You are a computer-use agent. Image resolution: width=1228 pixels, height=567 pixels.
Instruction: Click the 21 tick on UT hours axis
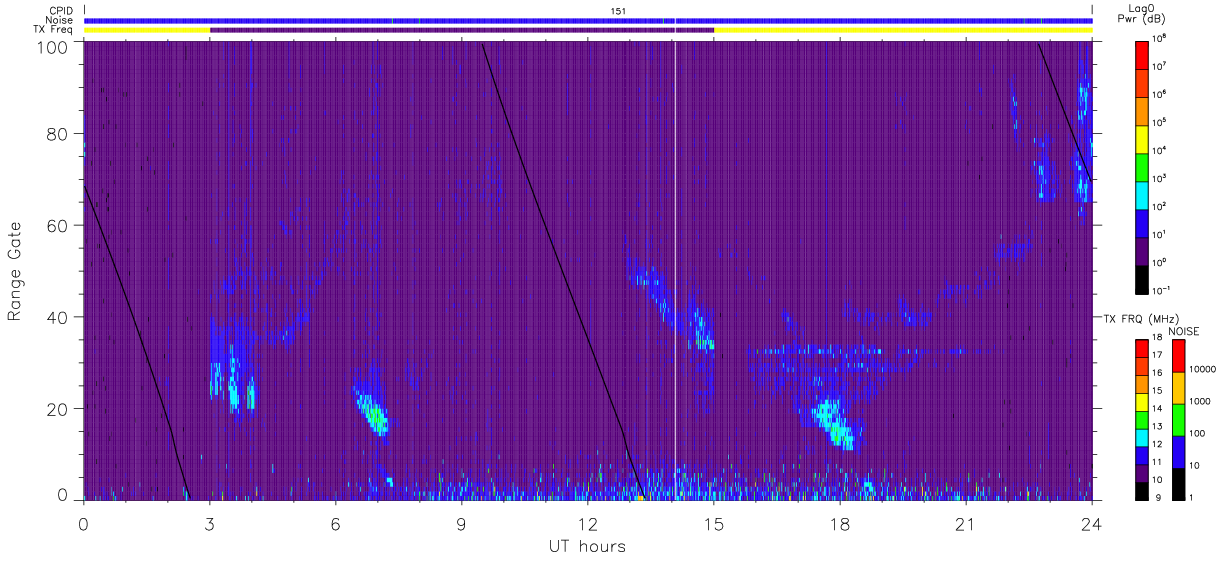tap(966, 523)
